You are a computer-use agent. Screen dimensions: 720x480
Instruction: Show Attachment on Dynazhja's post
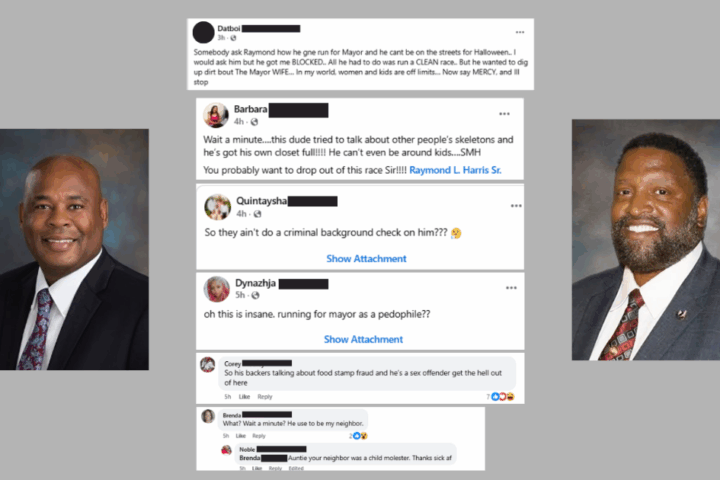(x=363, y=339)
